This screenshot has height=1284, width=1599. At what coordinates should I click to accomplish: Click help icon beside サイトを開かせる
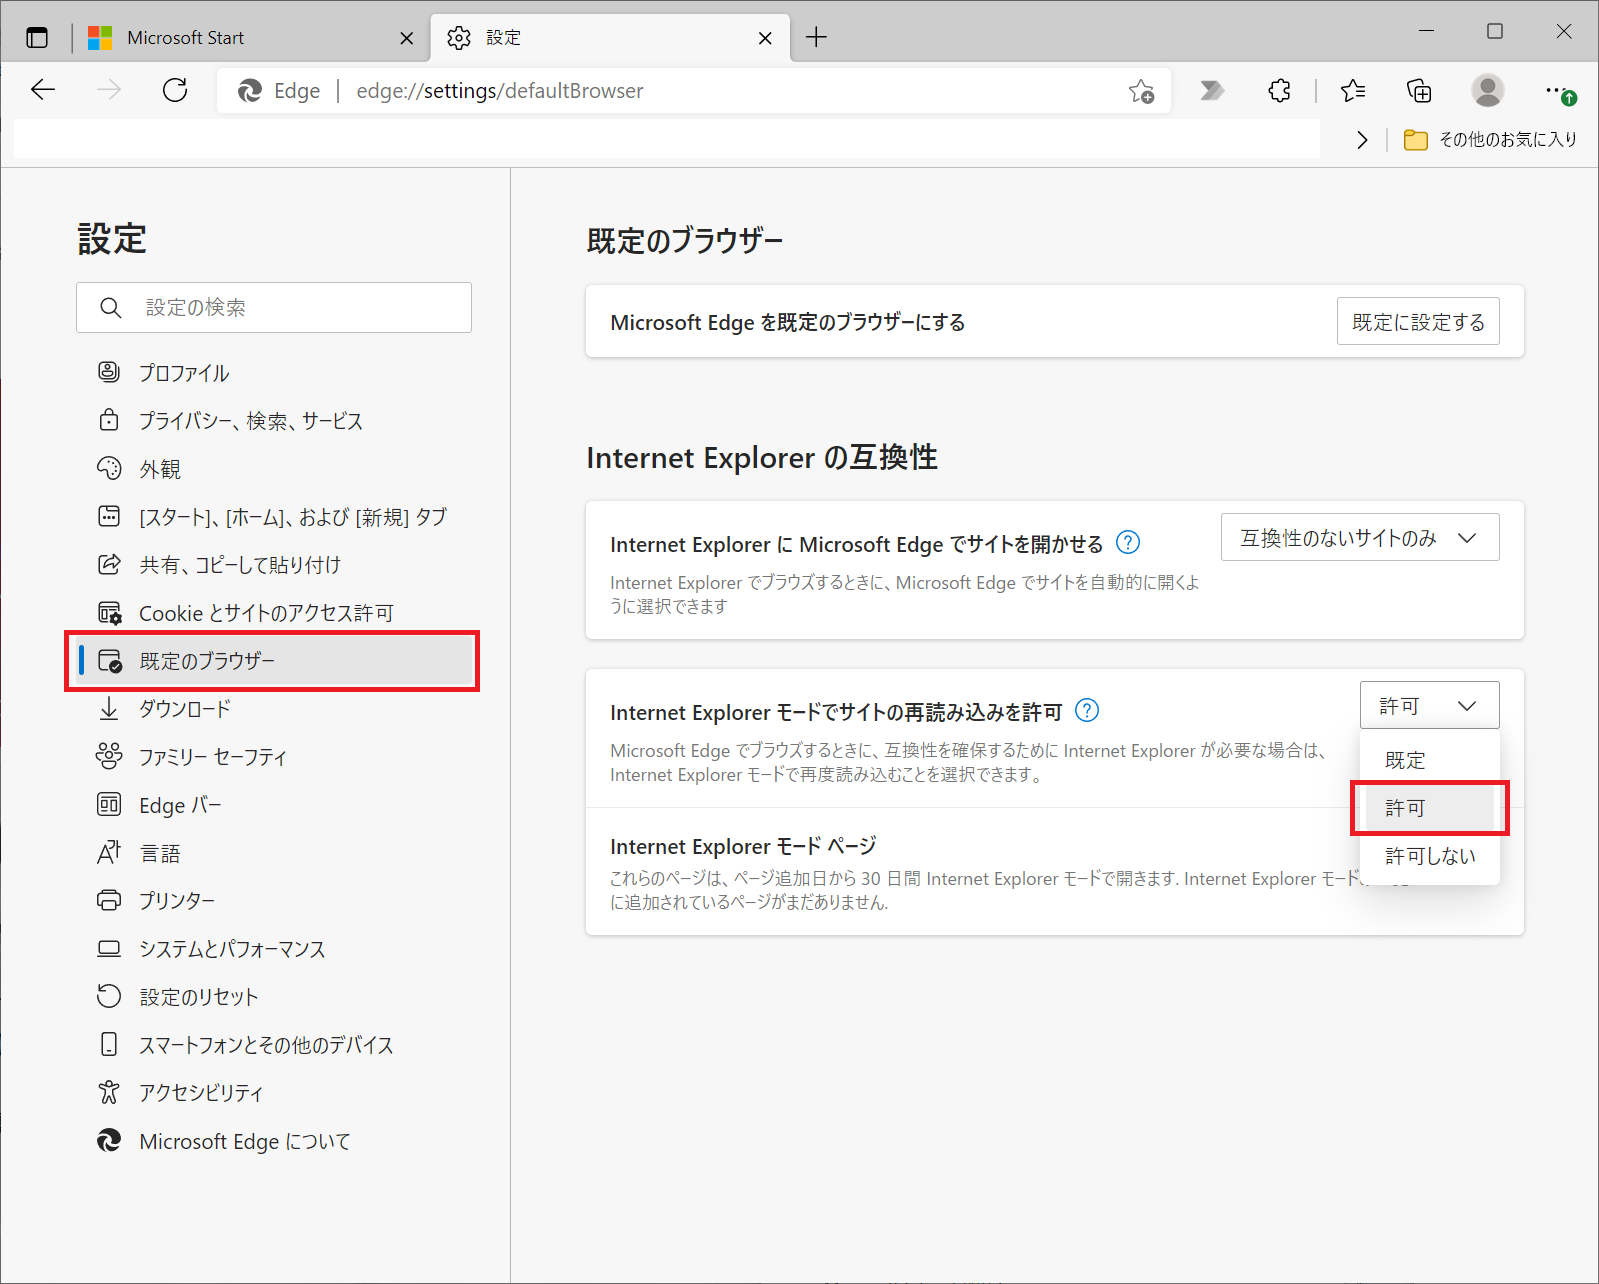click(1128, 542)
